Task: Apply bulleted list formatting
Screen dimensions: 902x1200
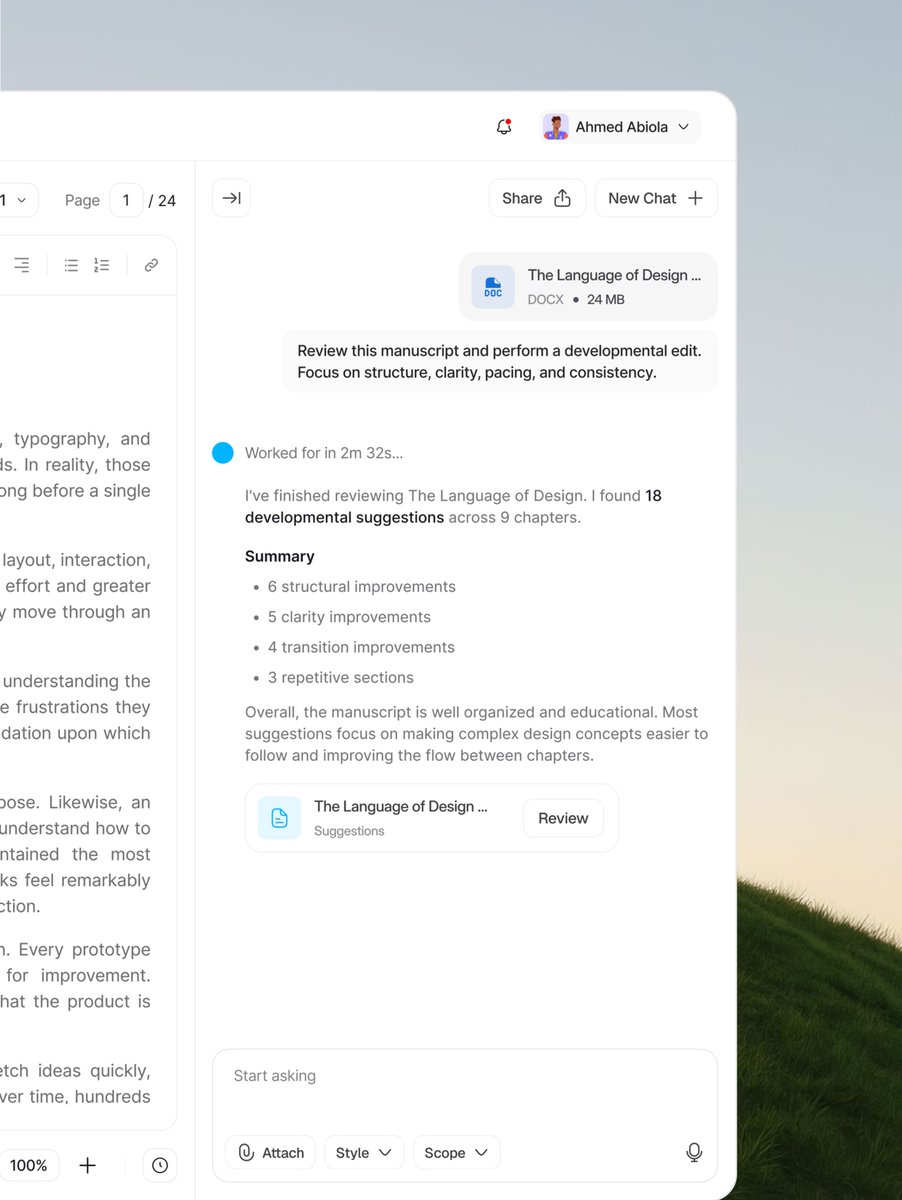Action: click(71, 265)
